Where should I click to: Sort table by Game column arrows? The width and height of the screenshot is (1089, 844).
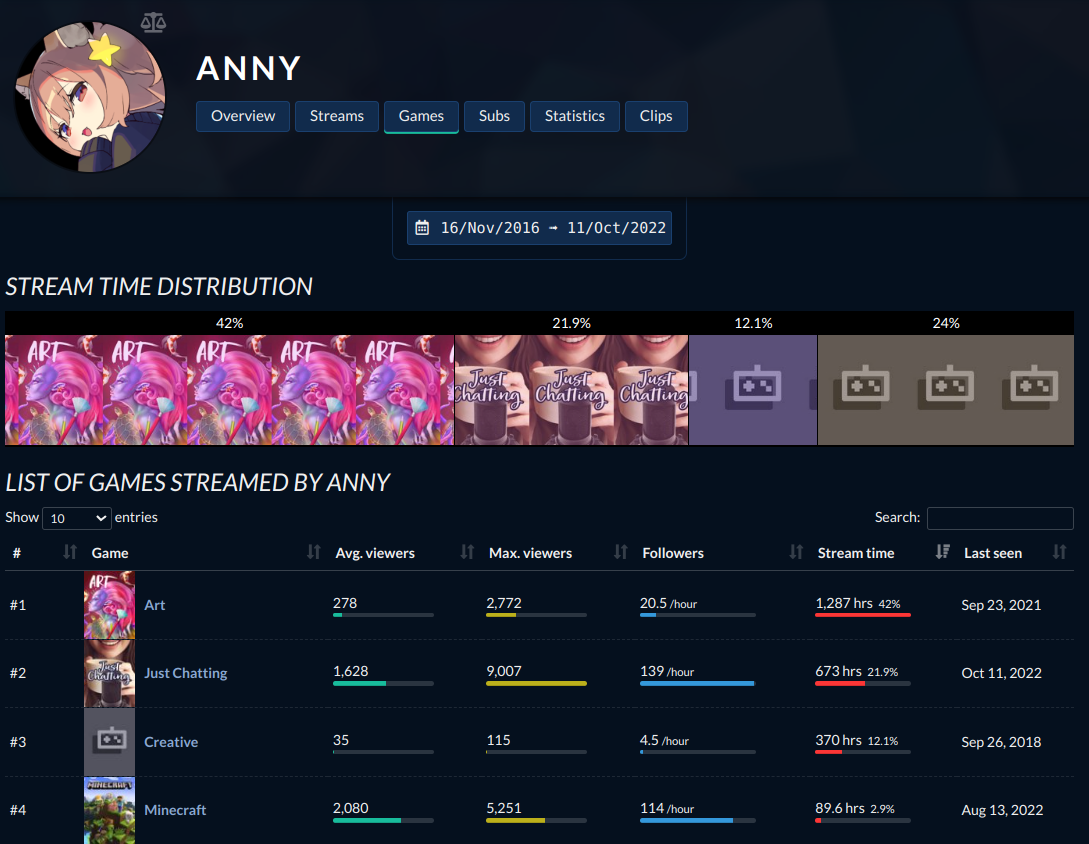(314, 552)
